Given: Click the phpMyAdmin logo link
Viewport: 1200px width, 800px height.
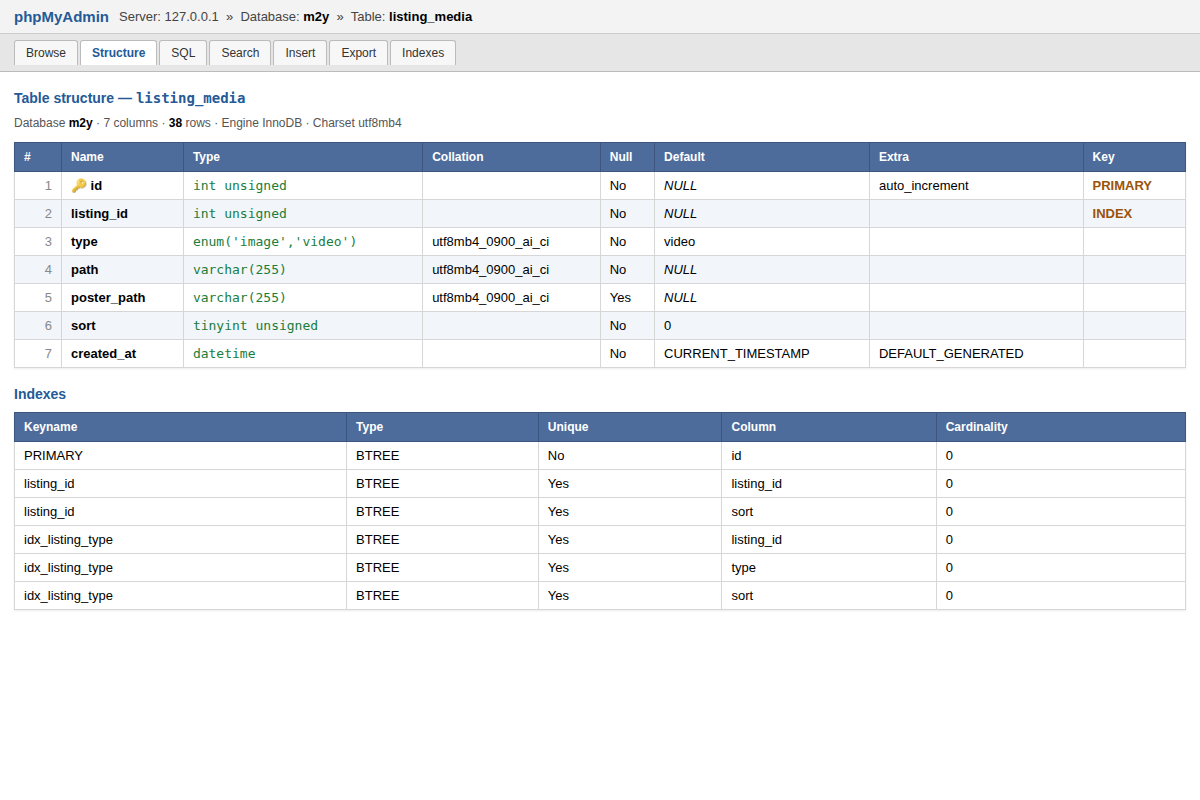Looking at the screenshot, I should (61, 17).
